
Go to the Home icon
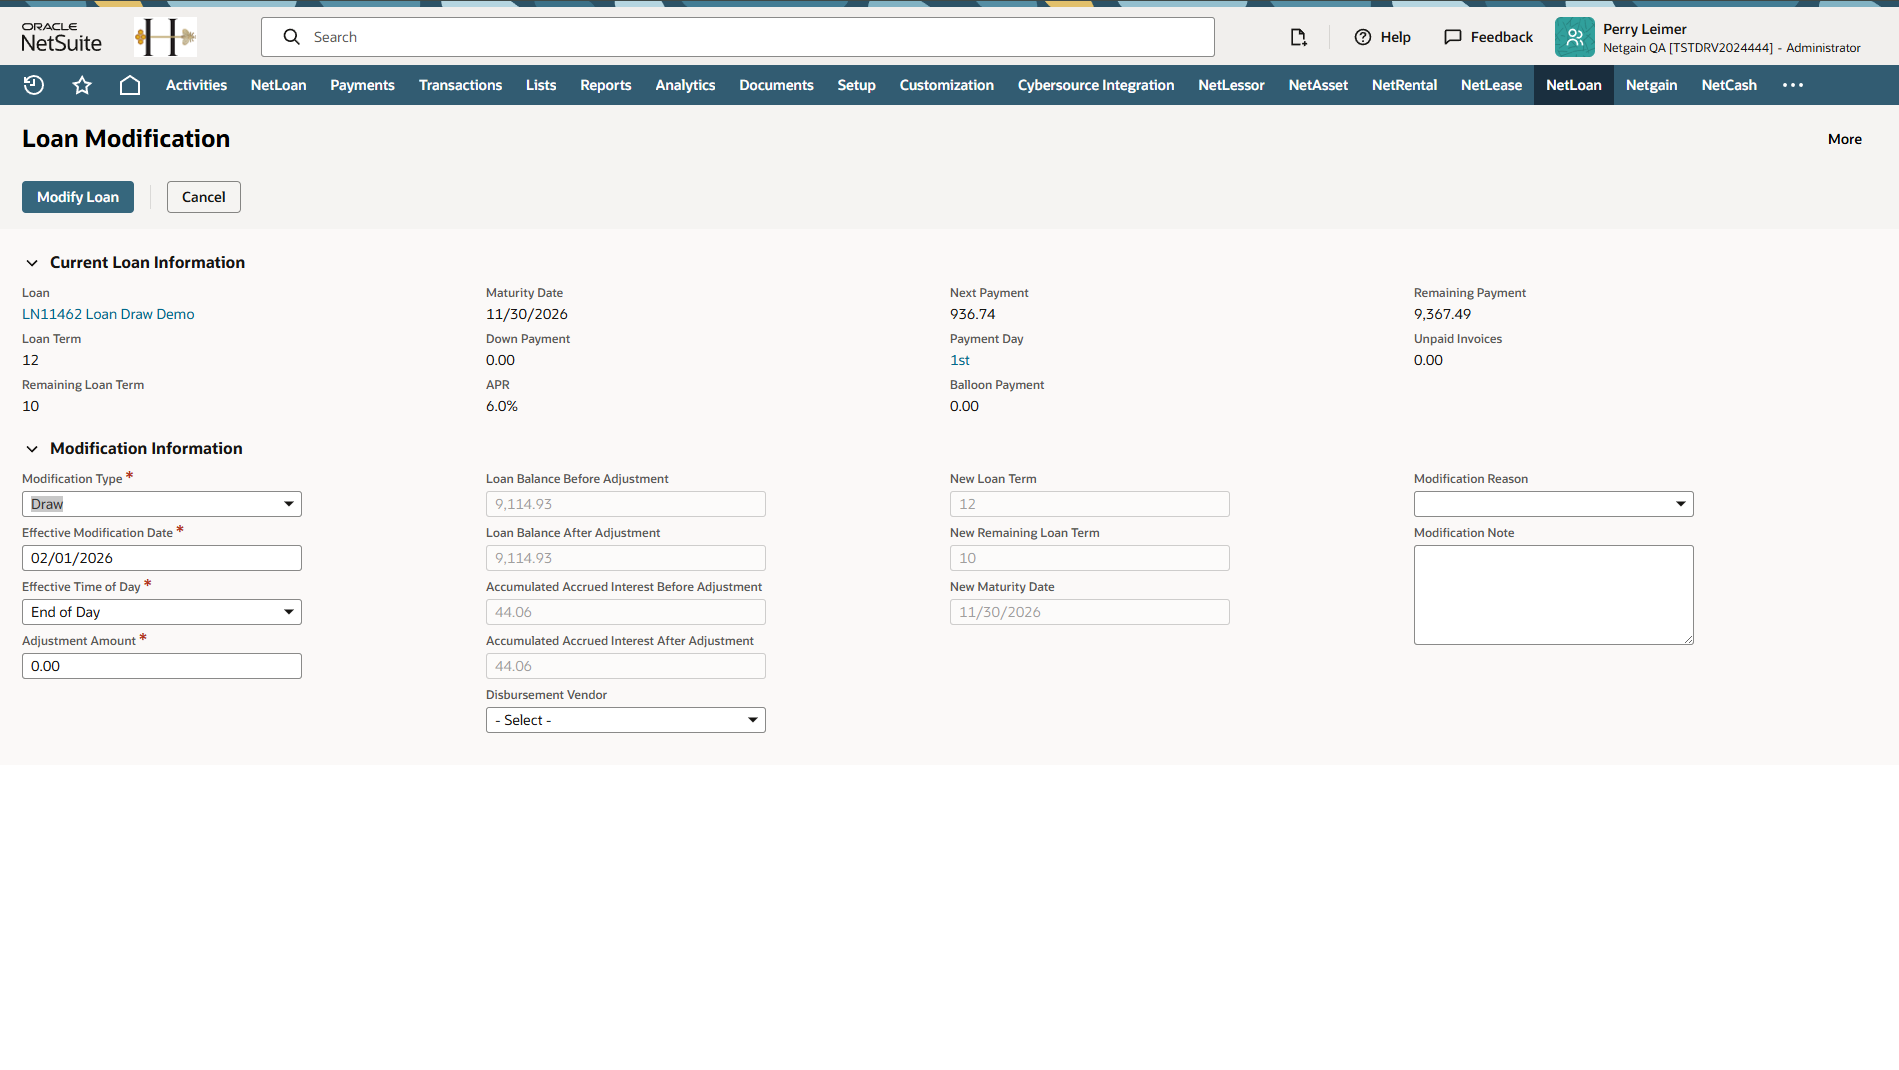pyautogui.click(x=130, y=85)
